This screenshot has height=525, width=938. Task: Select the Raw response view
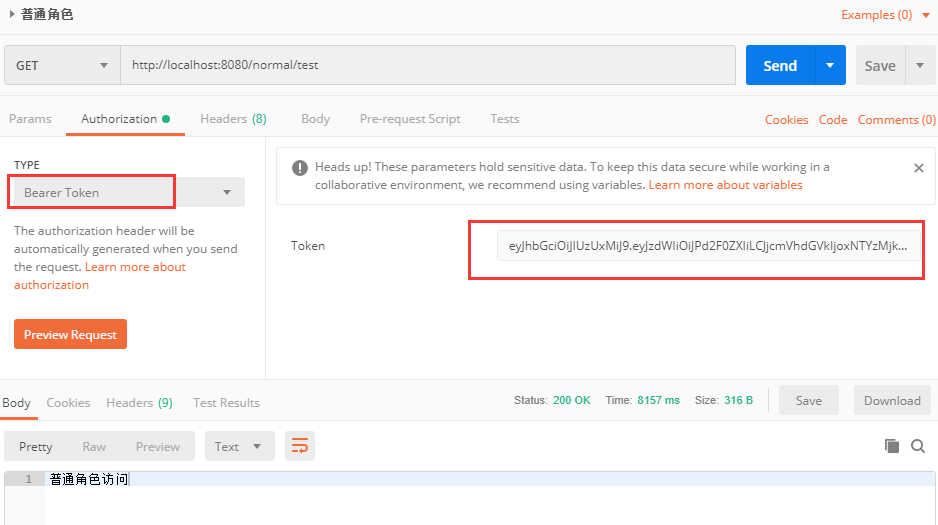(94, 446)
